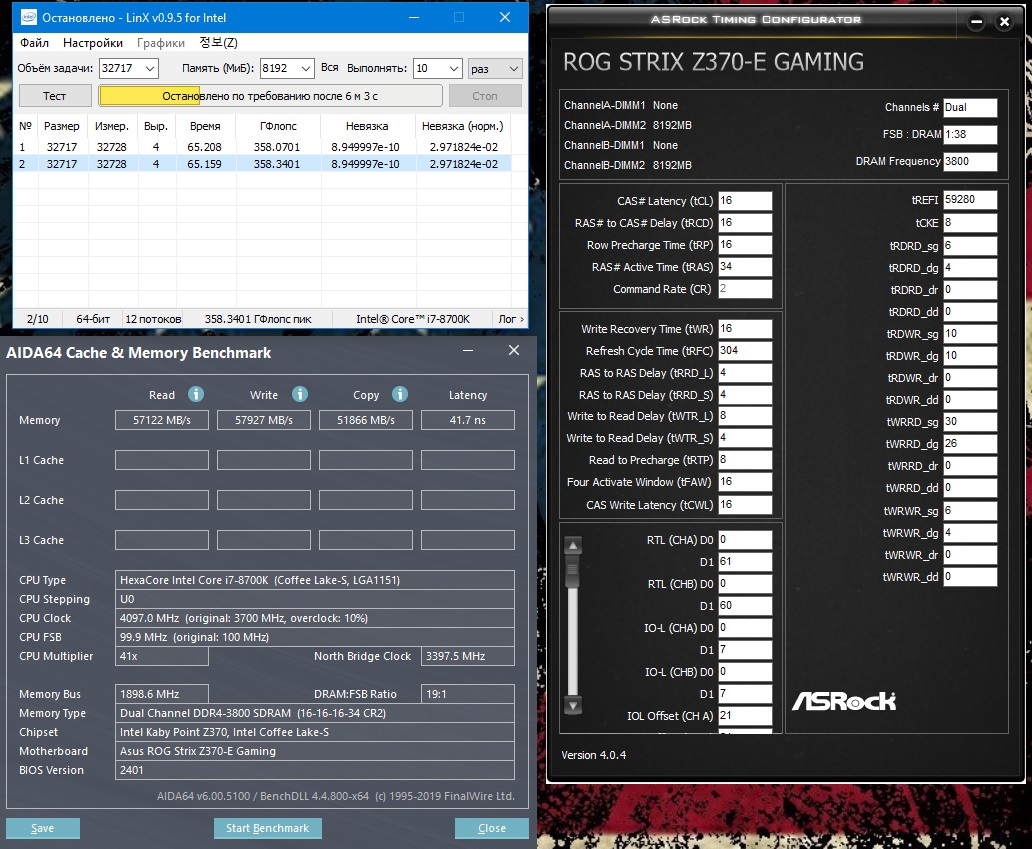
Task: Select LinX result row number 2
Action: point(262,164)
